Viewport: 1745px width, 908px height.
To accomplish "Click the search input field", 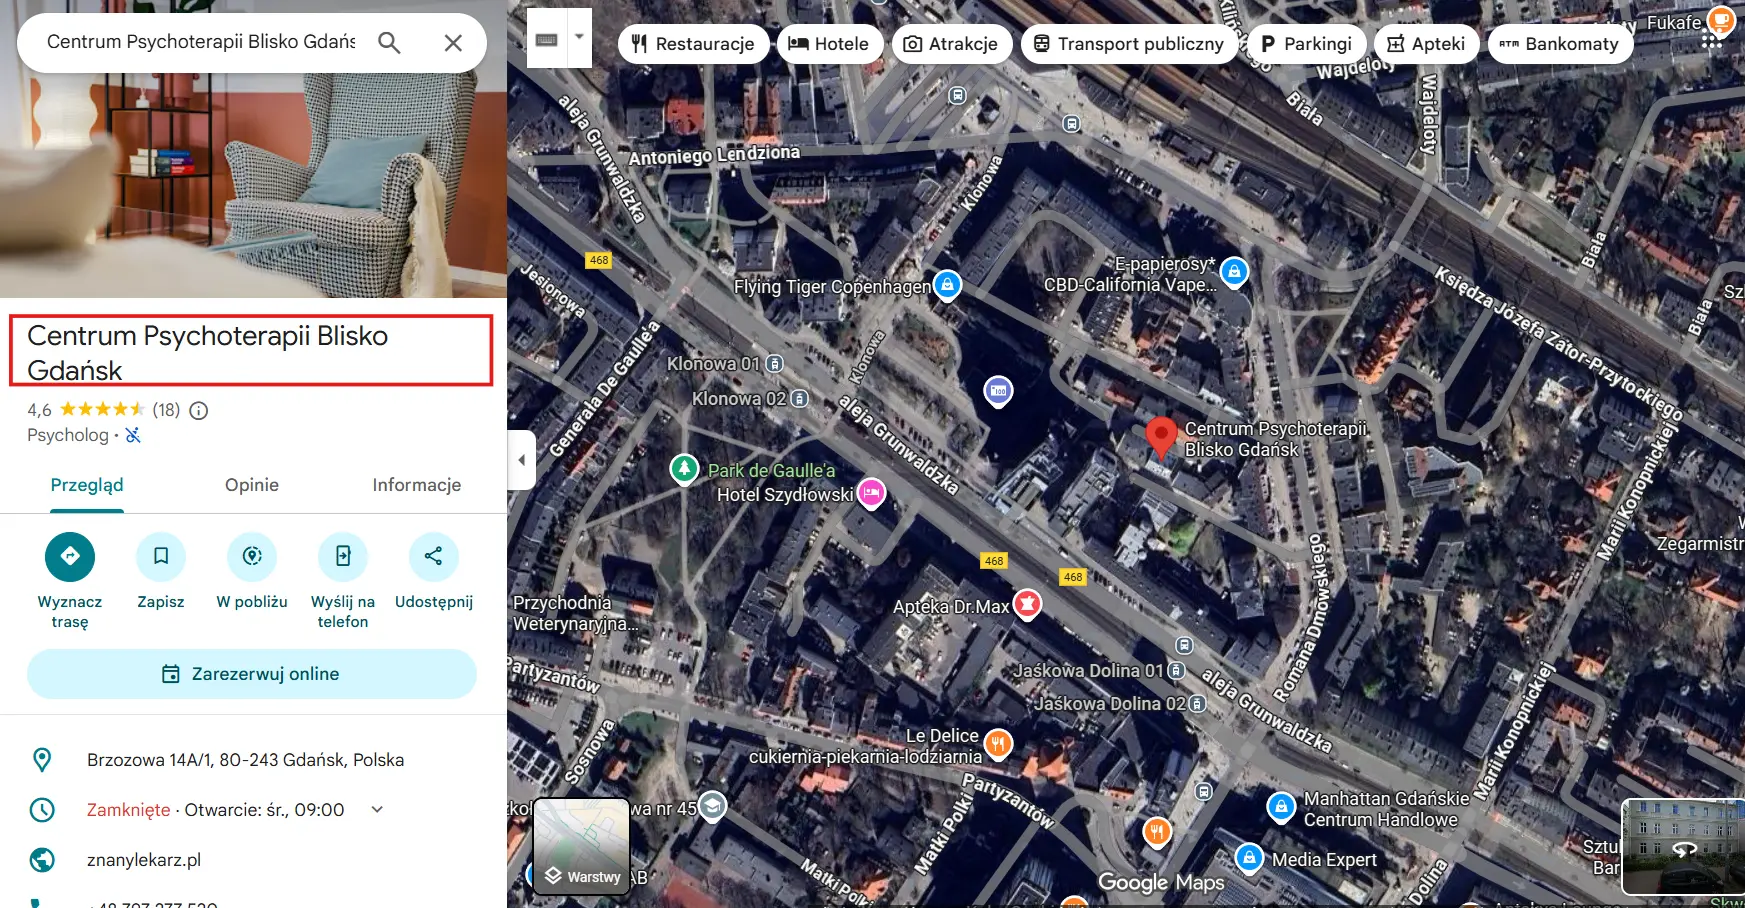I will pyautogui.click(x=201, y=42).
